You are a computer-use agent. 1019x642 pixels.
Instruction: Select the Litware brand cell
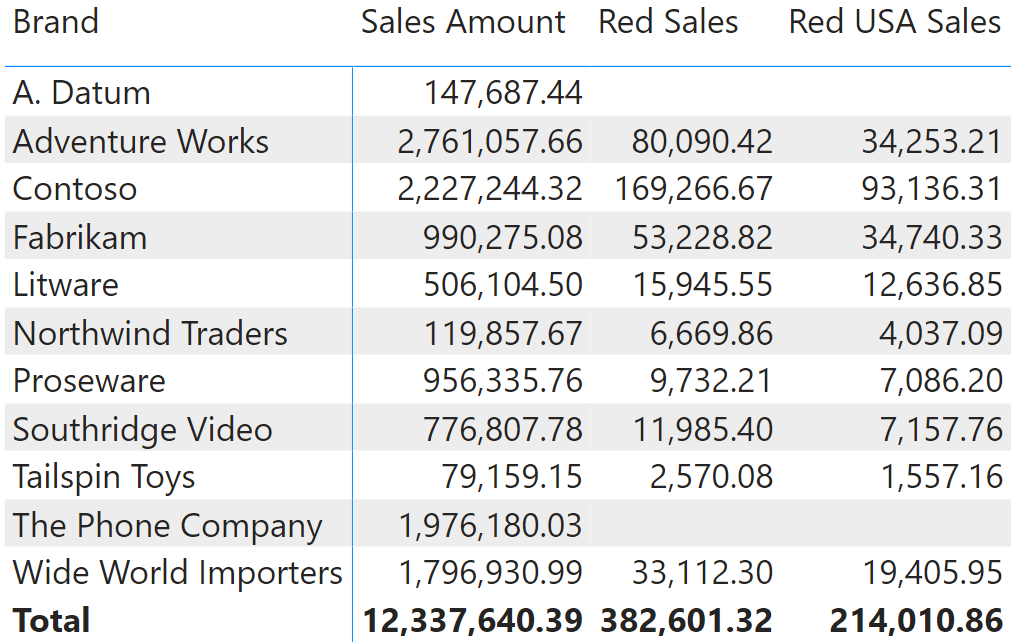pyautogui.click(x=66, y=285)
